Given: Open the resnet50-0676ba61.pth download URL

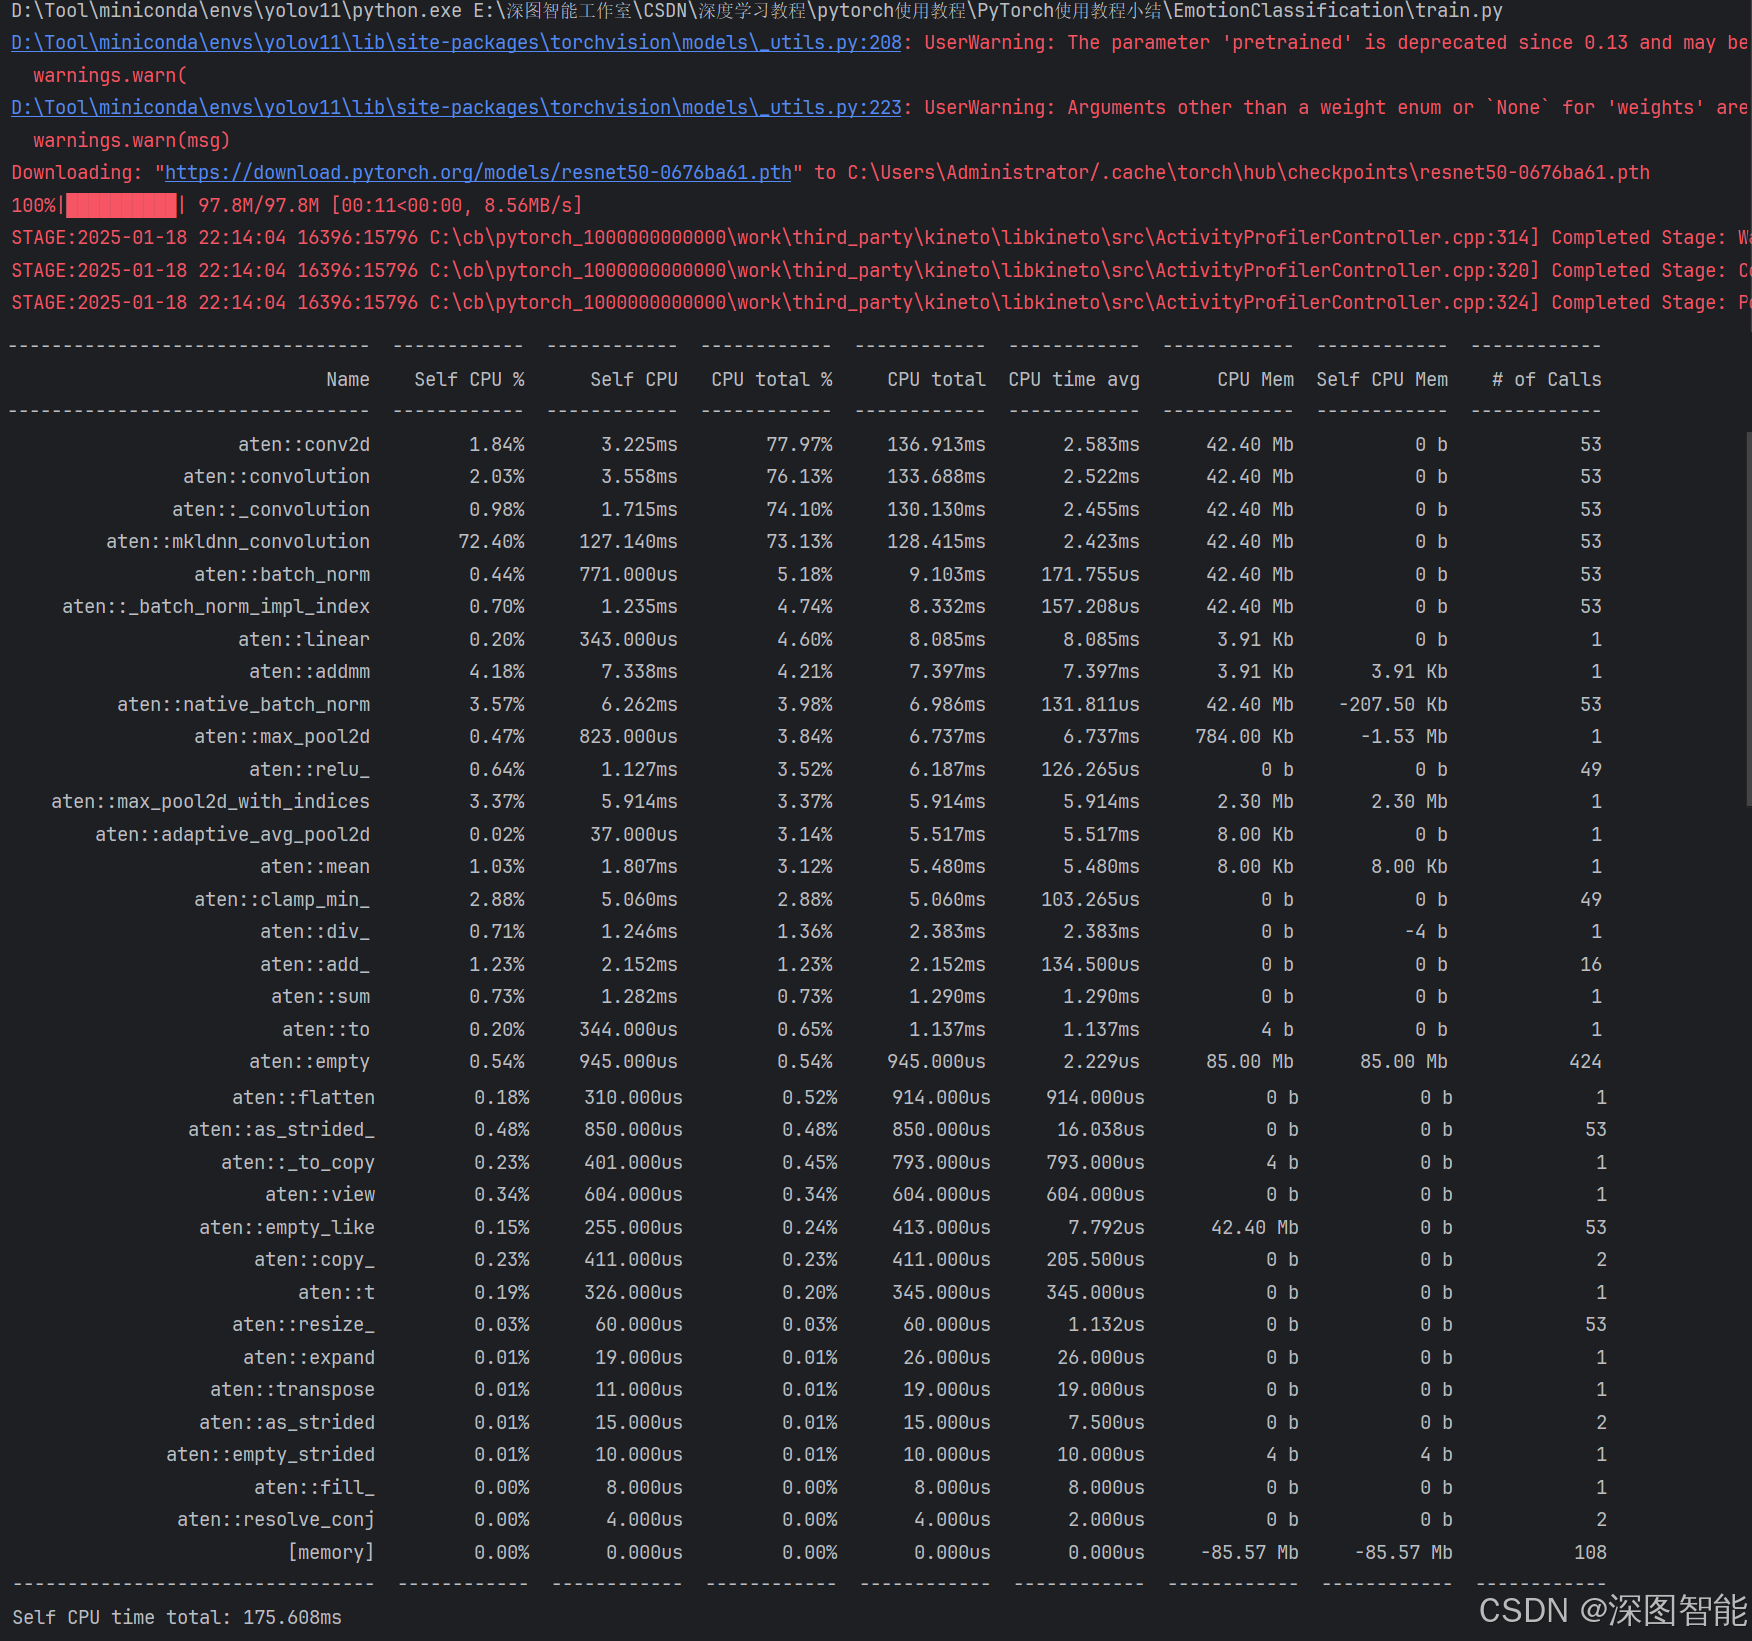Looking at the screenshot, I should (x=478, y=173).
